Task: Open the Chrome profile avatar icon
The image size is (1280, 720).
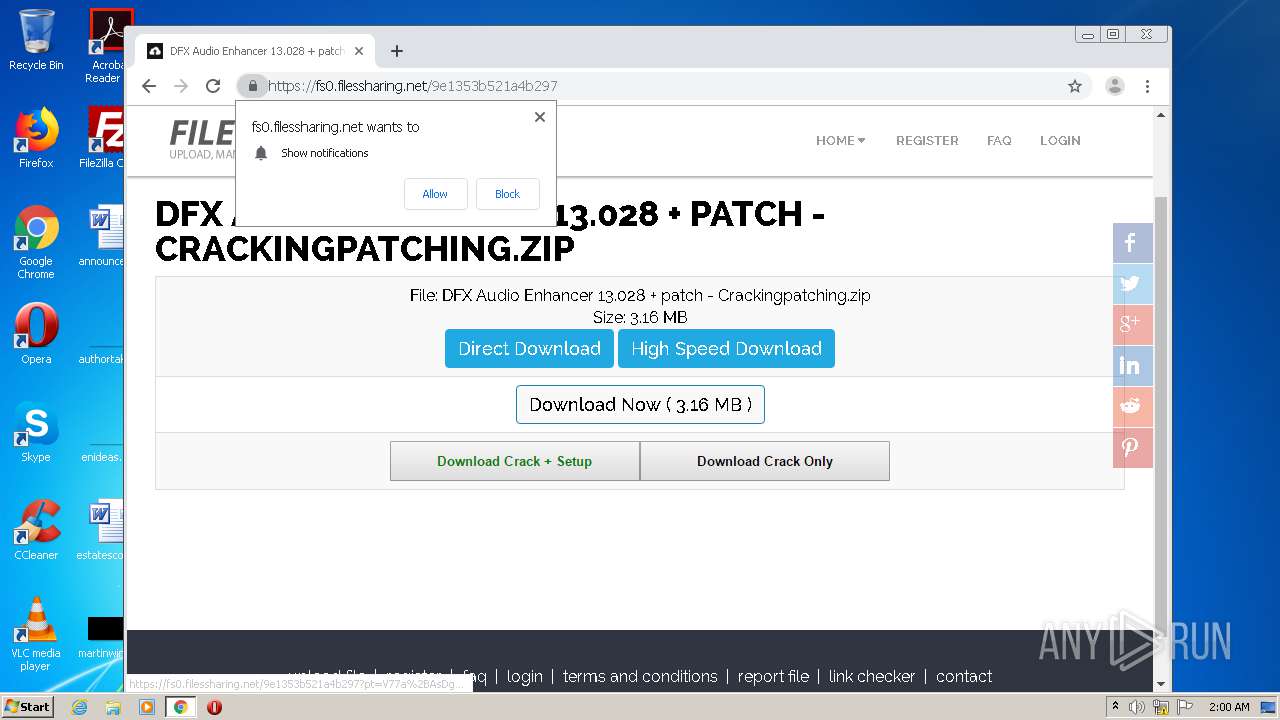Action: click(1115, 86)
